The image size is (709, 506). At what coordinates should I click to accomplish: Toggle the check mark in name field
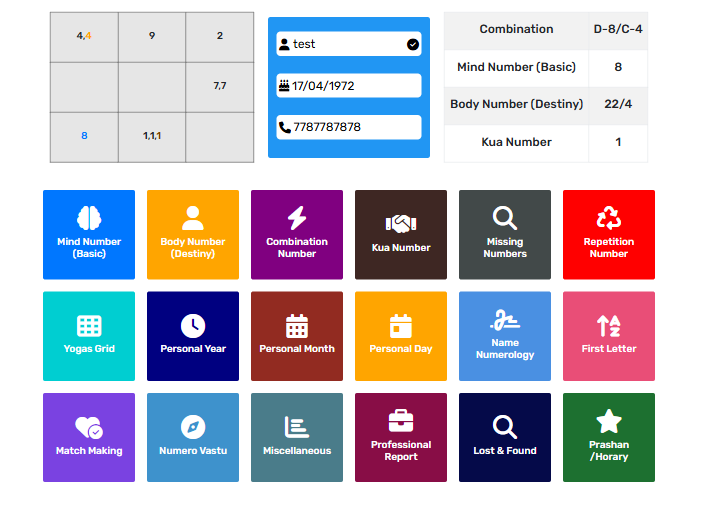pyautogui.click(x=413, y=44)
